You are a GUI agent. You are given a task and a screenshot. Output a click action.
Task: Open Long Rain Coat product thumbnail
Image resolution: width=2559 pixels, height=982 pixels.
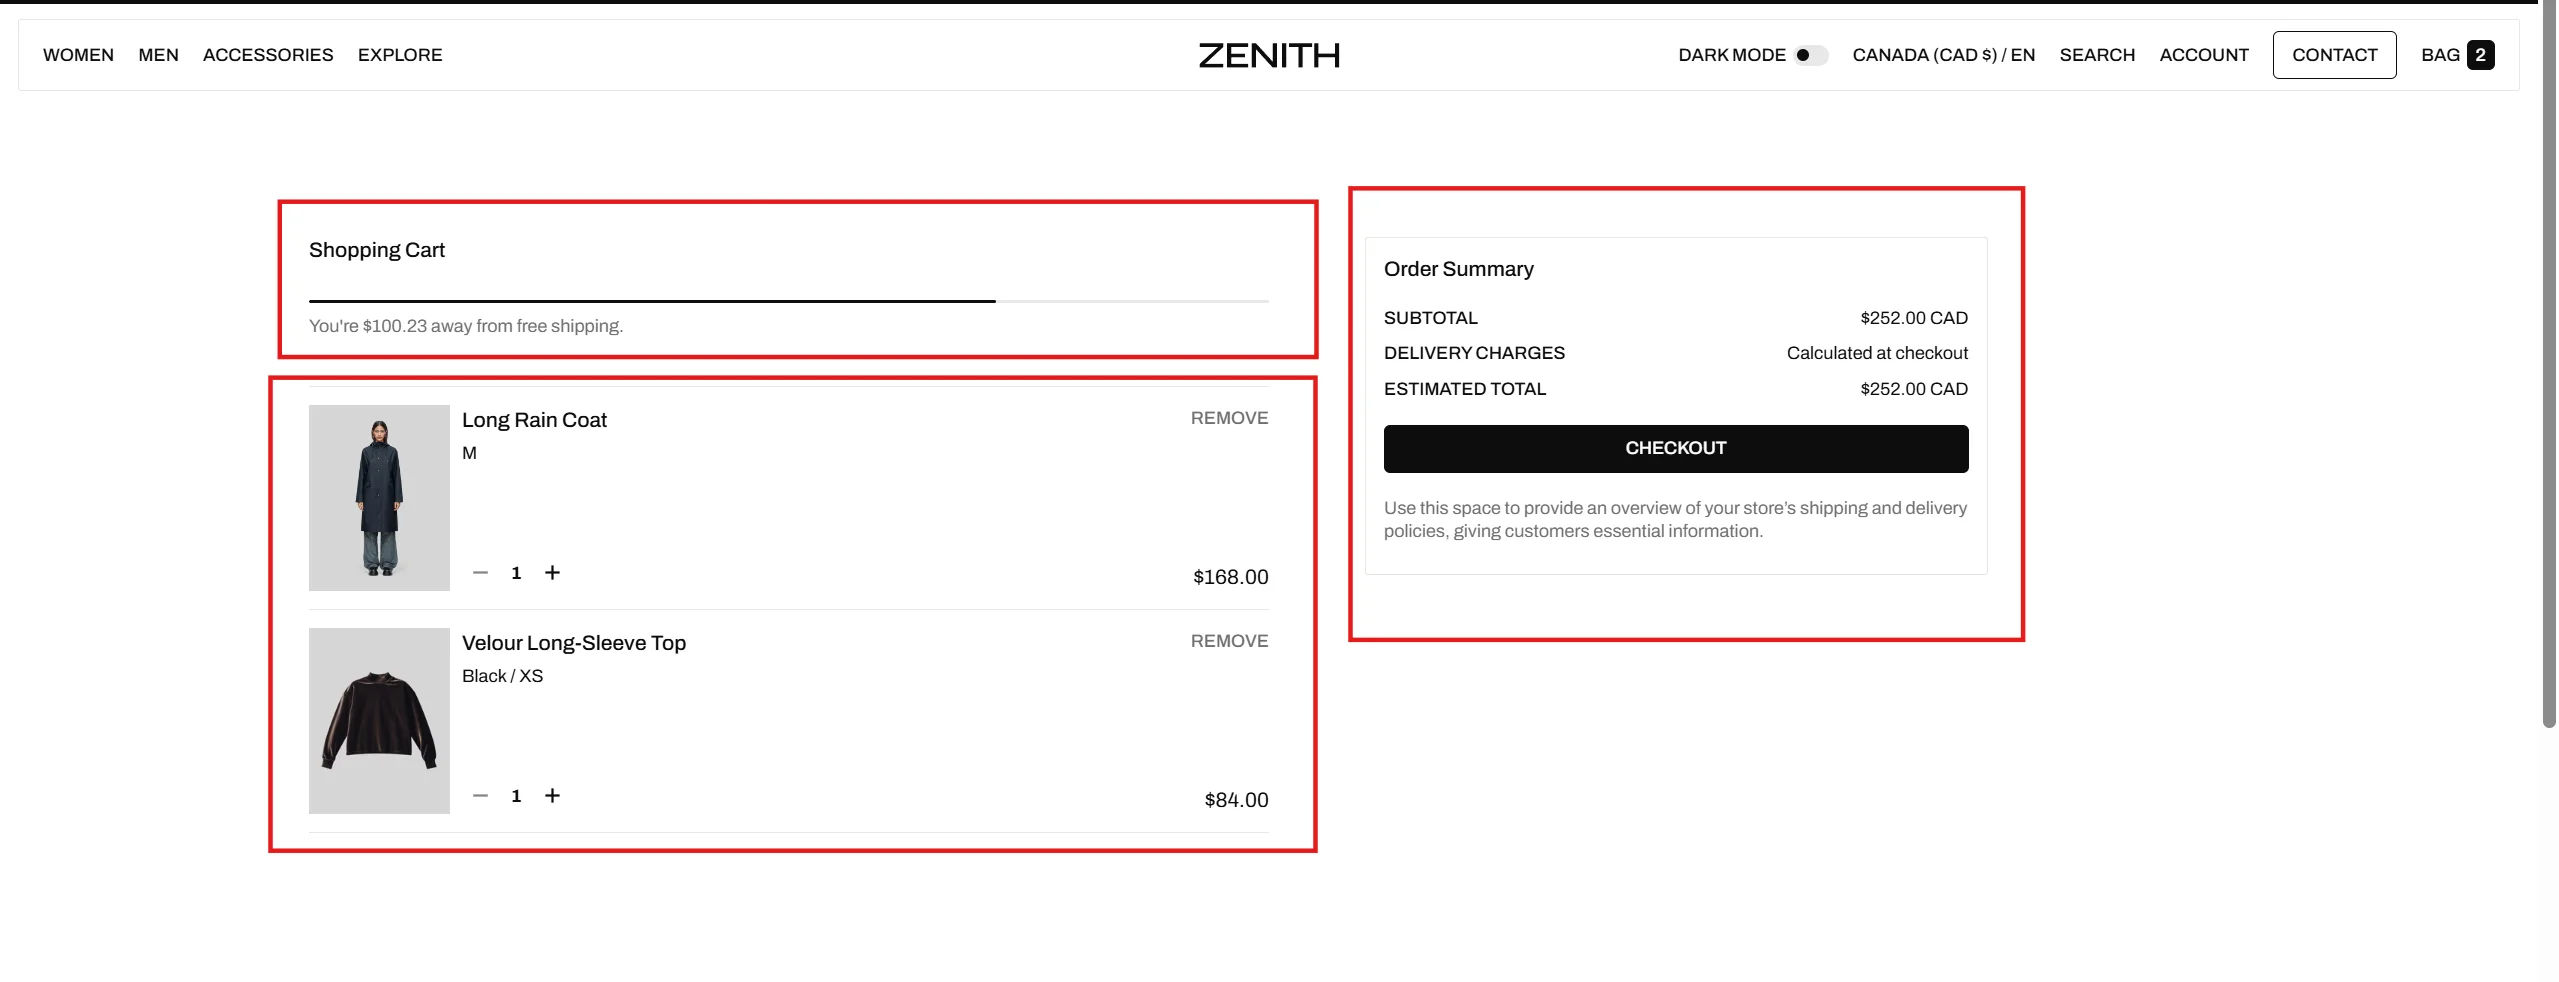click(x=379, y=498)
